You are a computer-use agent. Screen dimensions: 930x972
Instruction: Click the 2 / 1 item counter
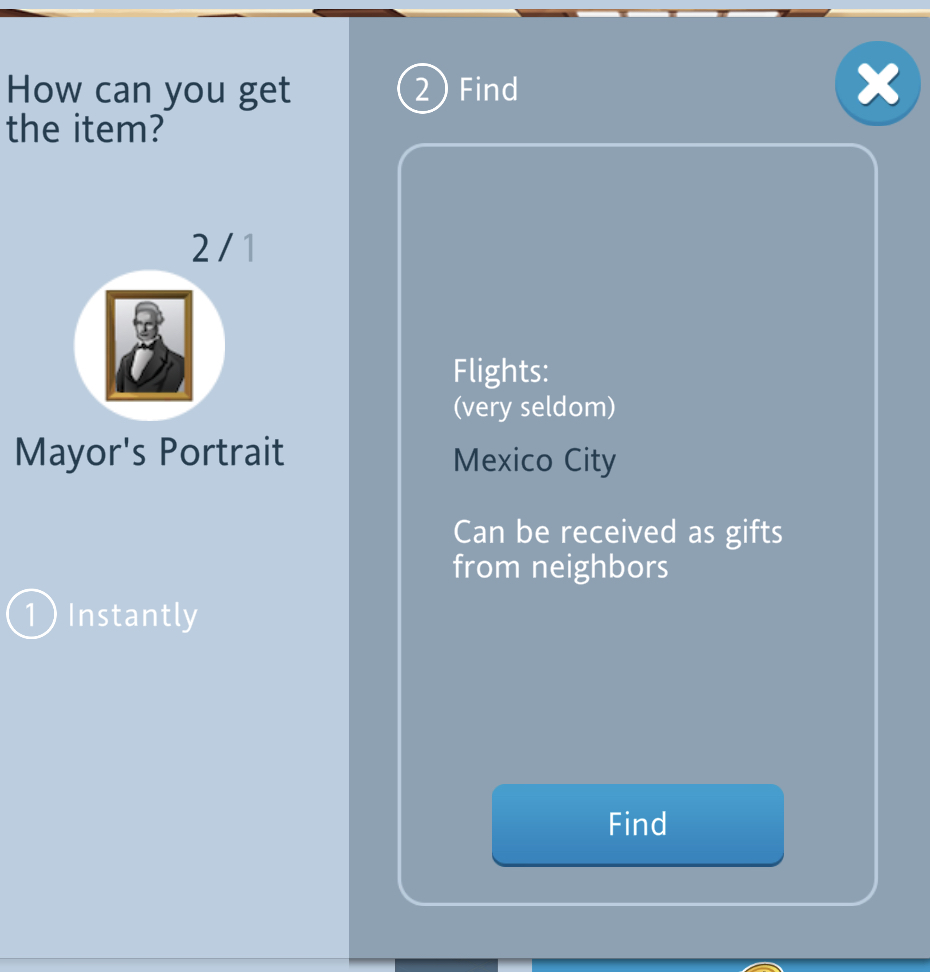point(223,249)
